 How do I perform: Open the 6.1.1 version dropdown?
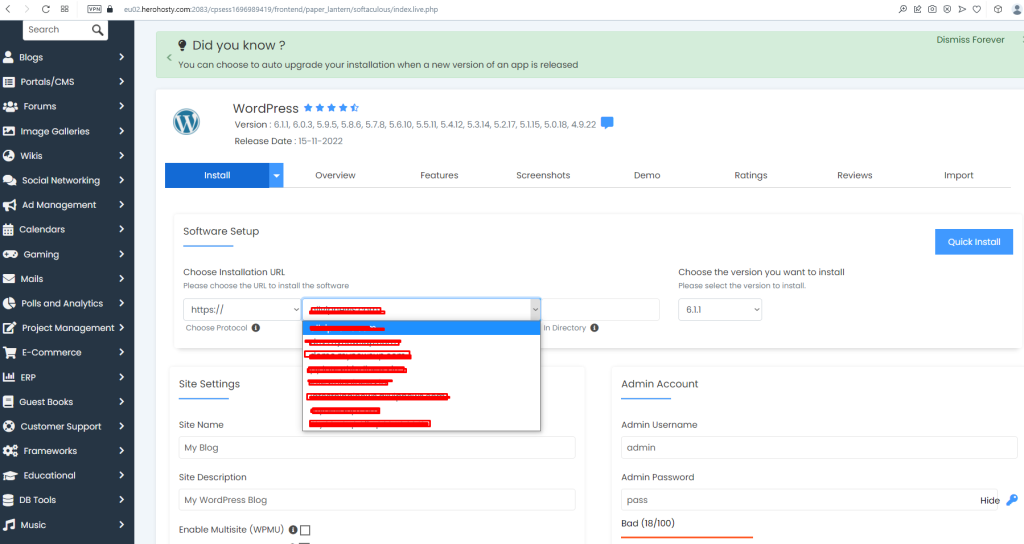click(719, 310)
